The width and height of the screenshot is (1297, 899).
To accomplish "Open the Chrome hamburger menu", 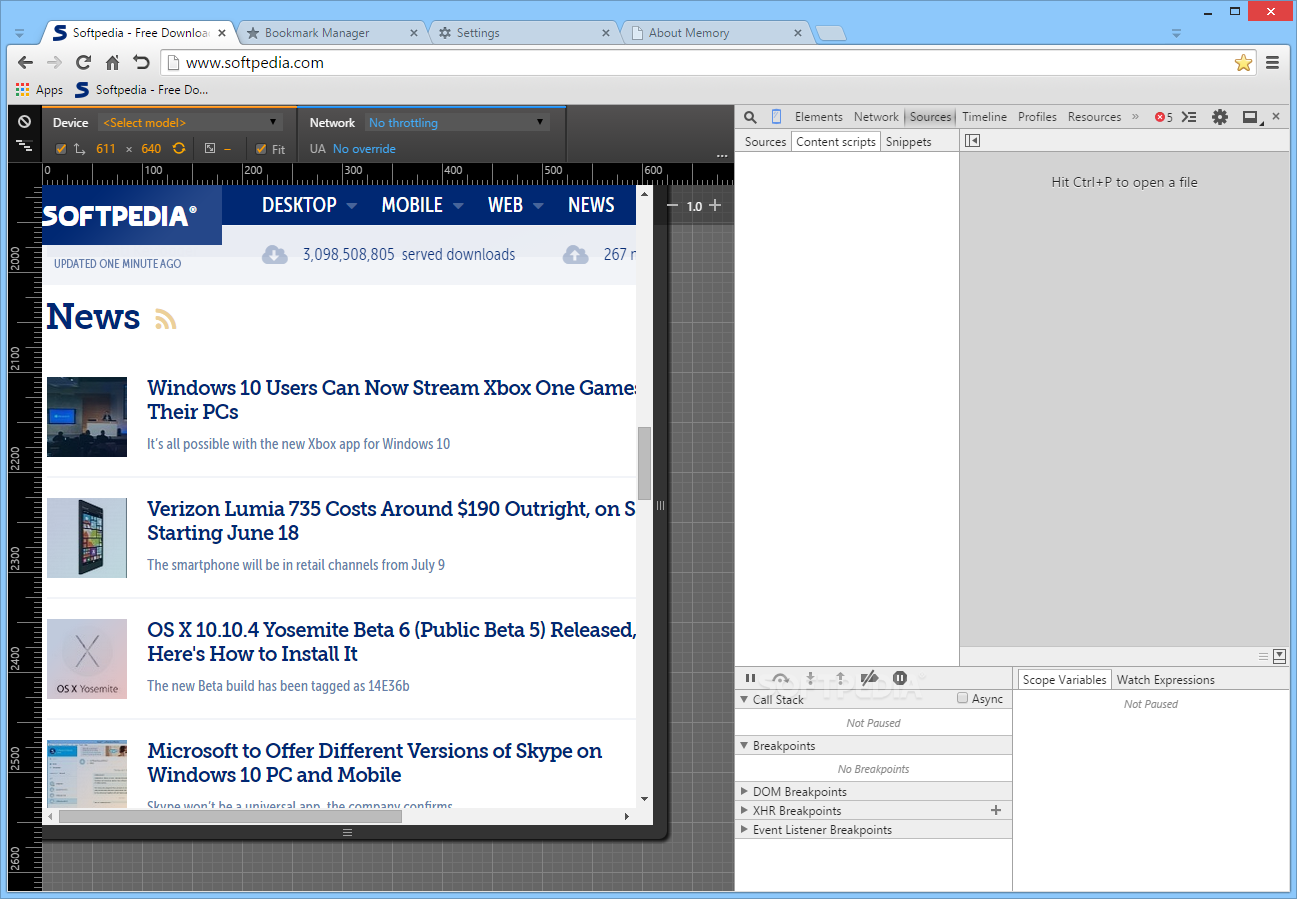I will coord(1273,62).
